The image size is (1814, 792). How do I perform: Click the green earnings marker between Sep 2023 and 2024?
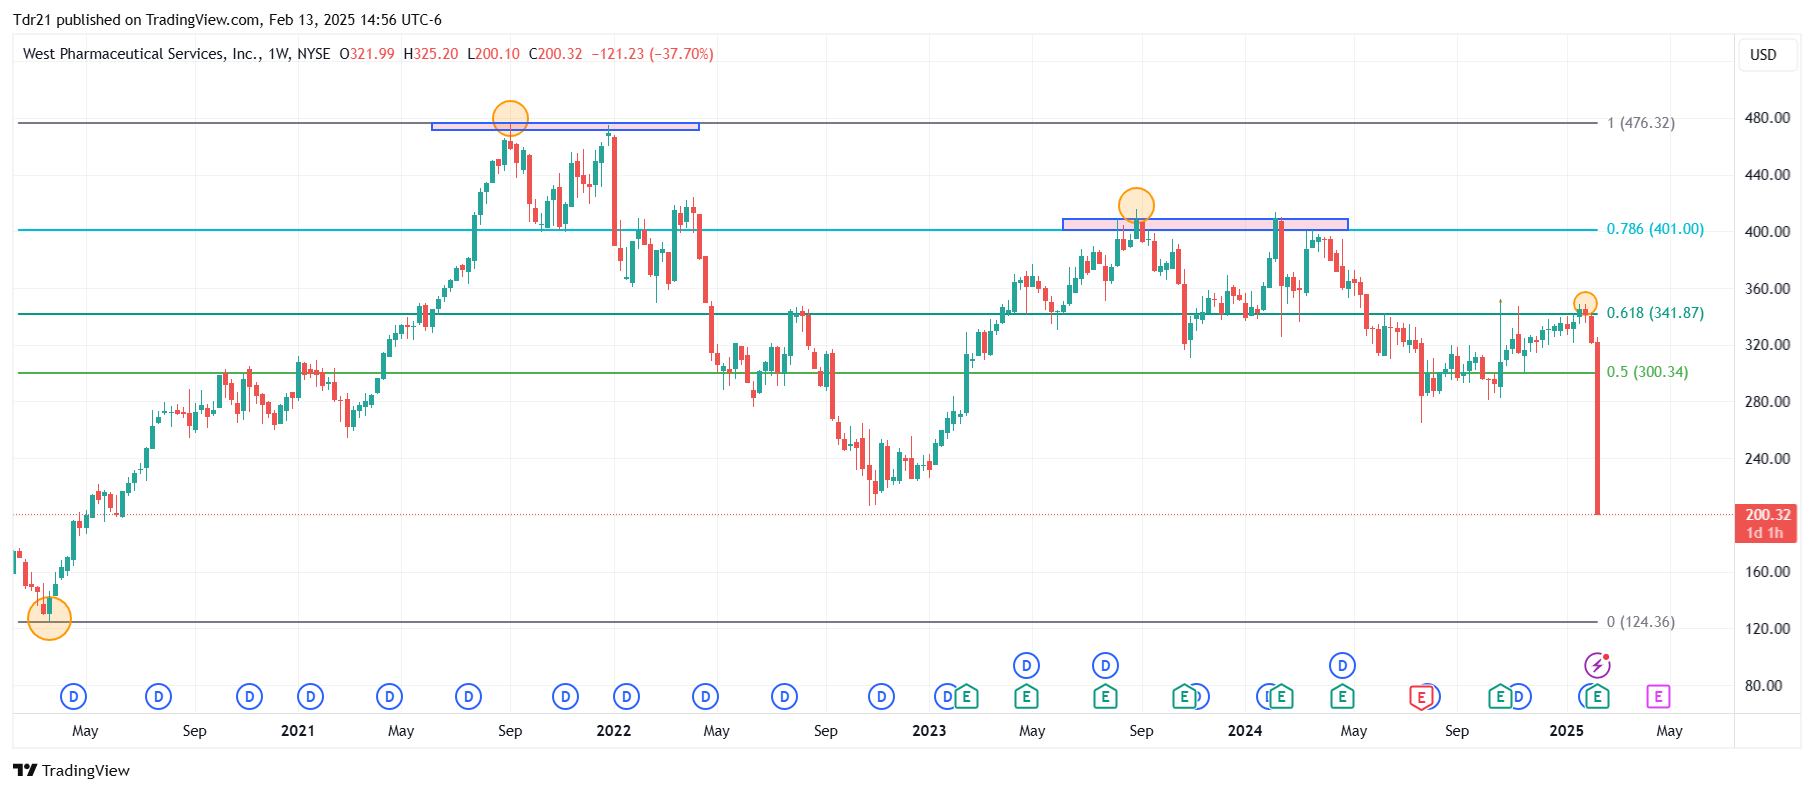pos(1184,696)
